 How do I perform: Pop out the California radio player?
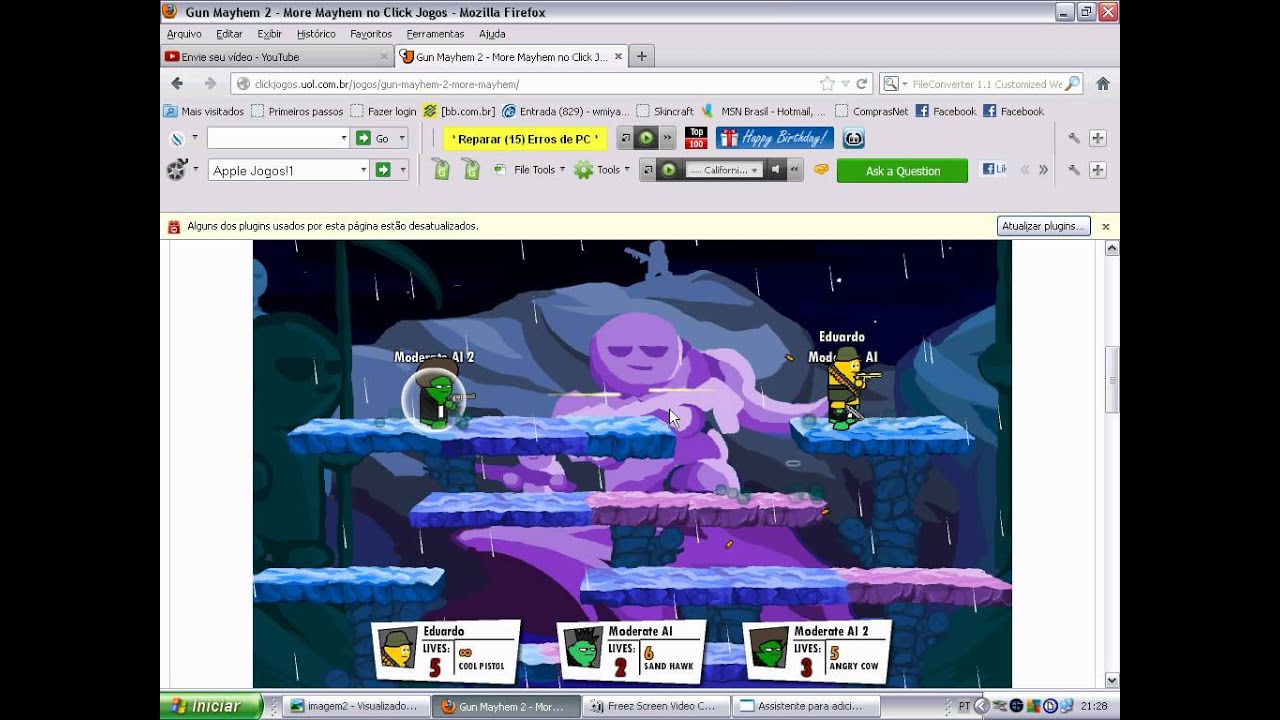click(x=647, y=171)
